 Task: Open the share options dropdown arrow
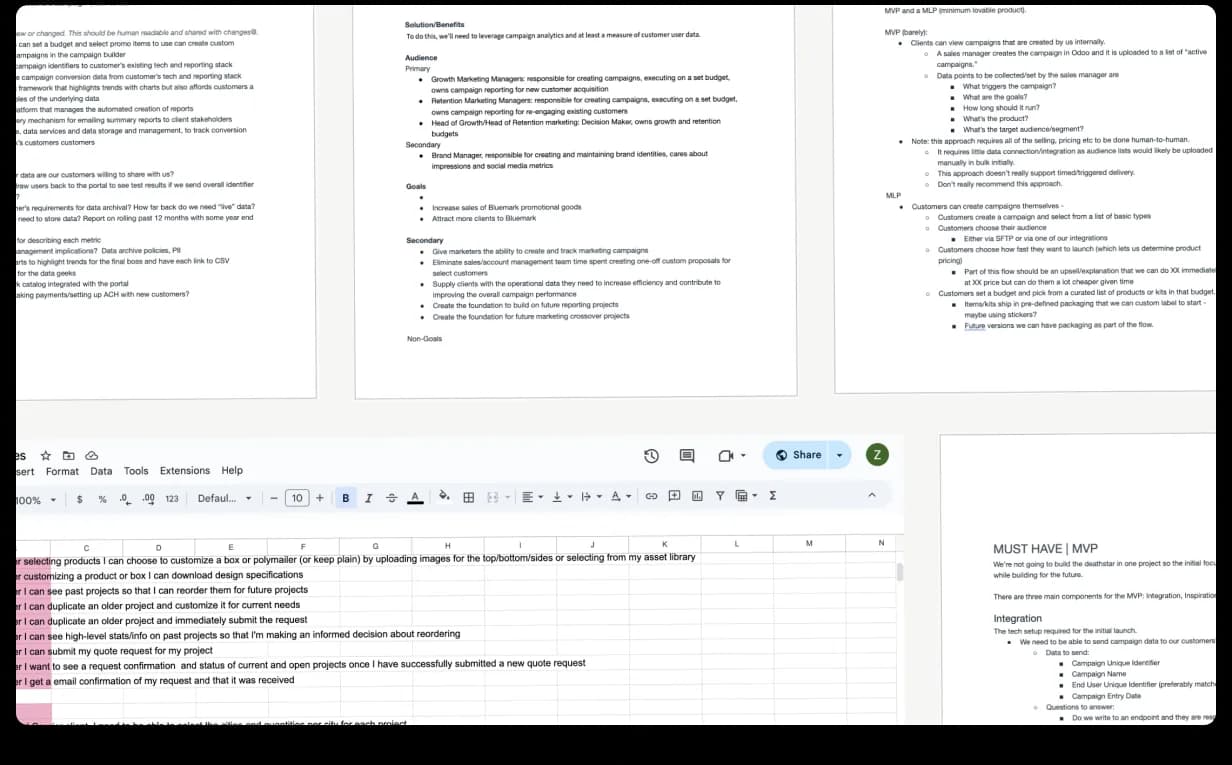click(x=840, y=455)
